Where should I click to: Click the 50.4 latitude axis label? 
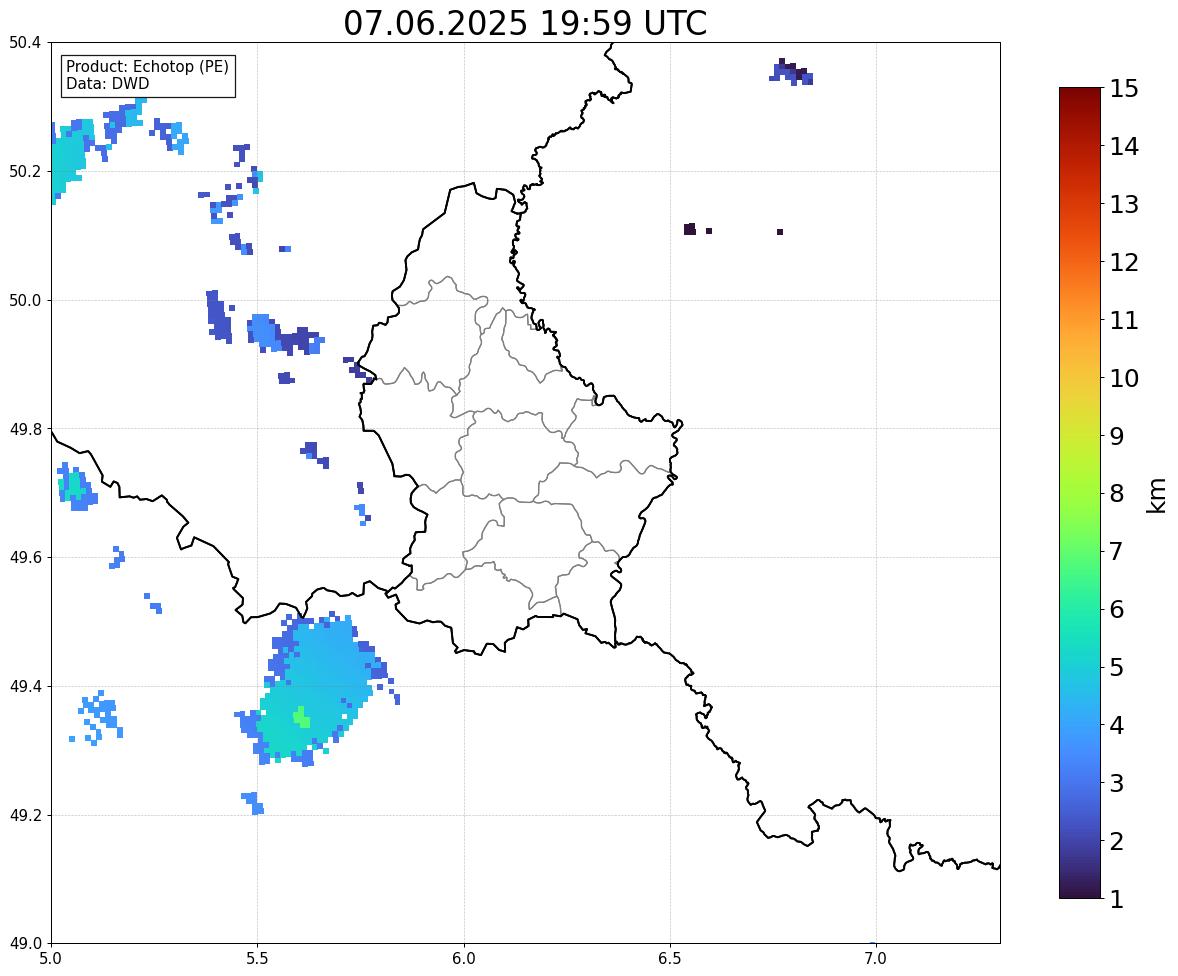click(24, 43)
